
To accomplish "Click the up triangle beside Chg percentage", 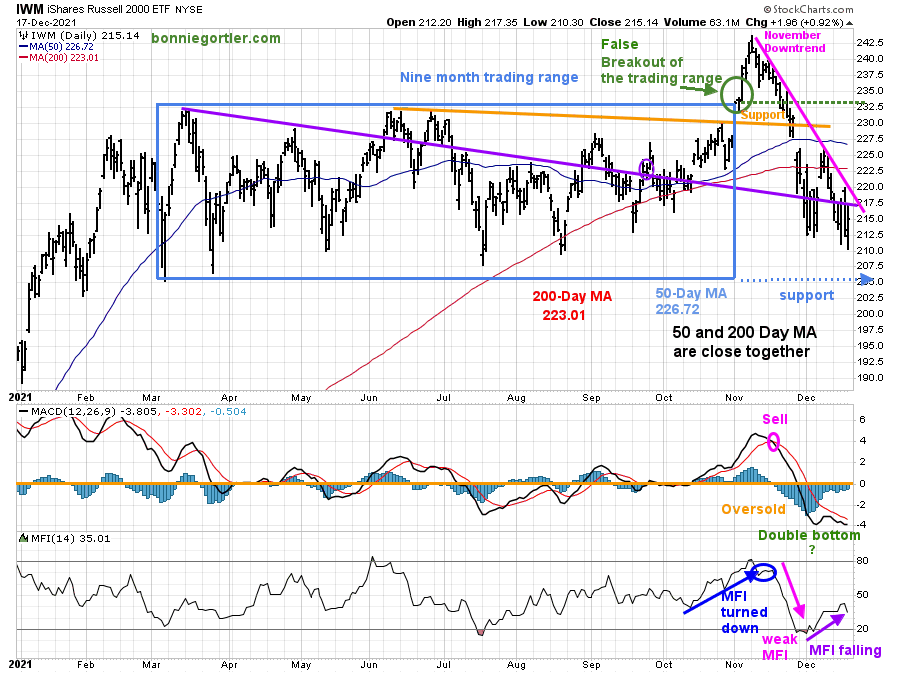I will [849, 23].
